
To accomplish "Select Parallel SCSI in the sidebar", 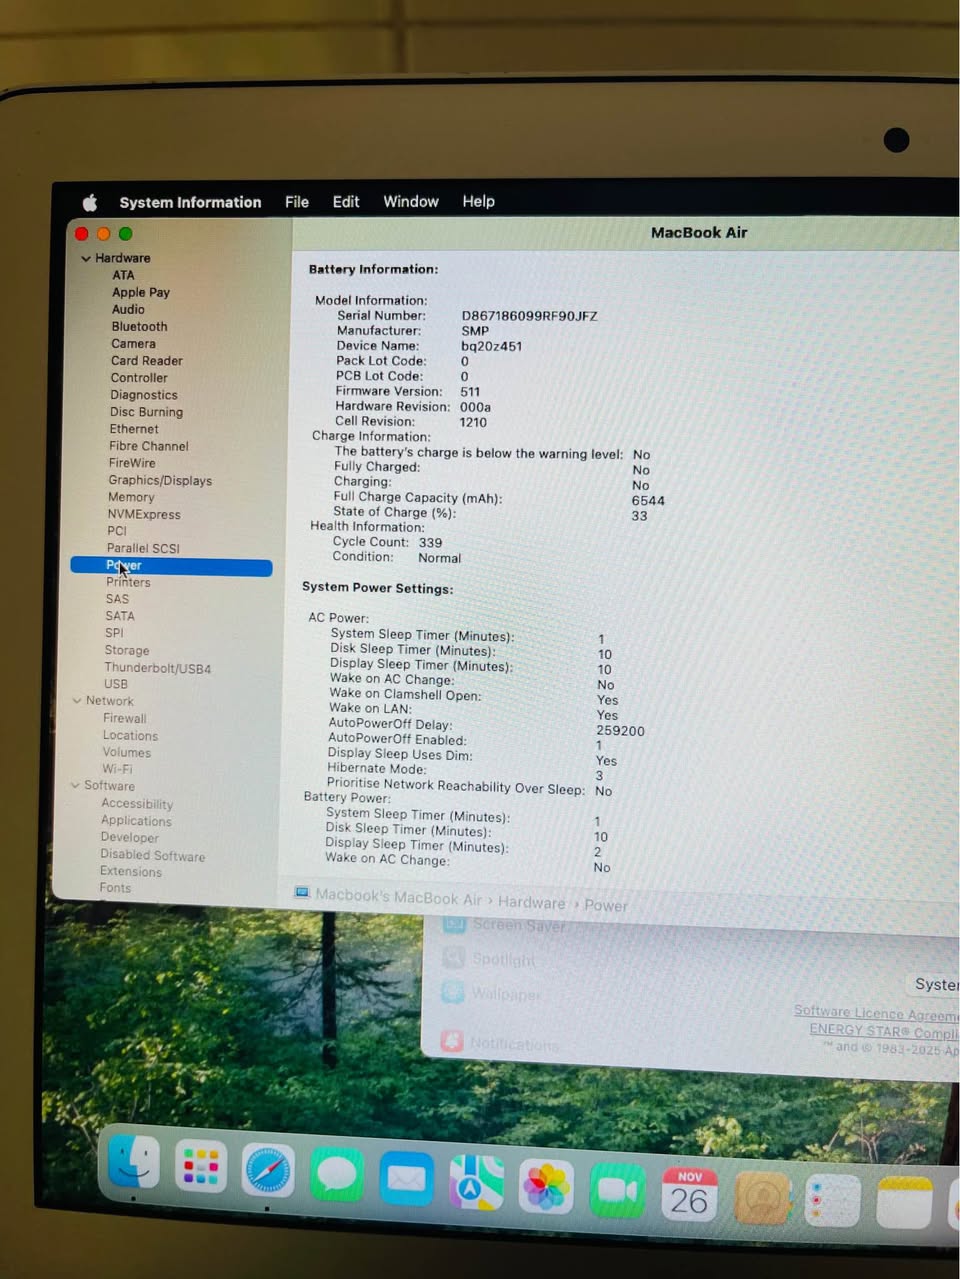I will [x=143, y=548].
